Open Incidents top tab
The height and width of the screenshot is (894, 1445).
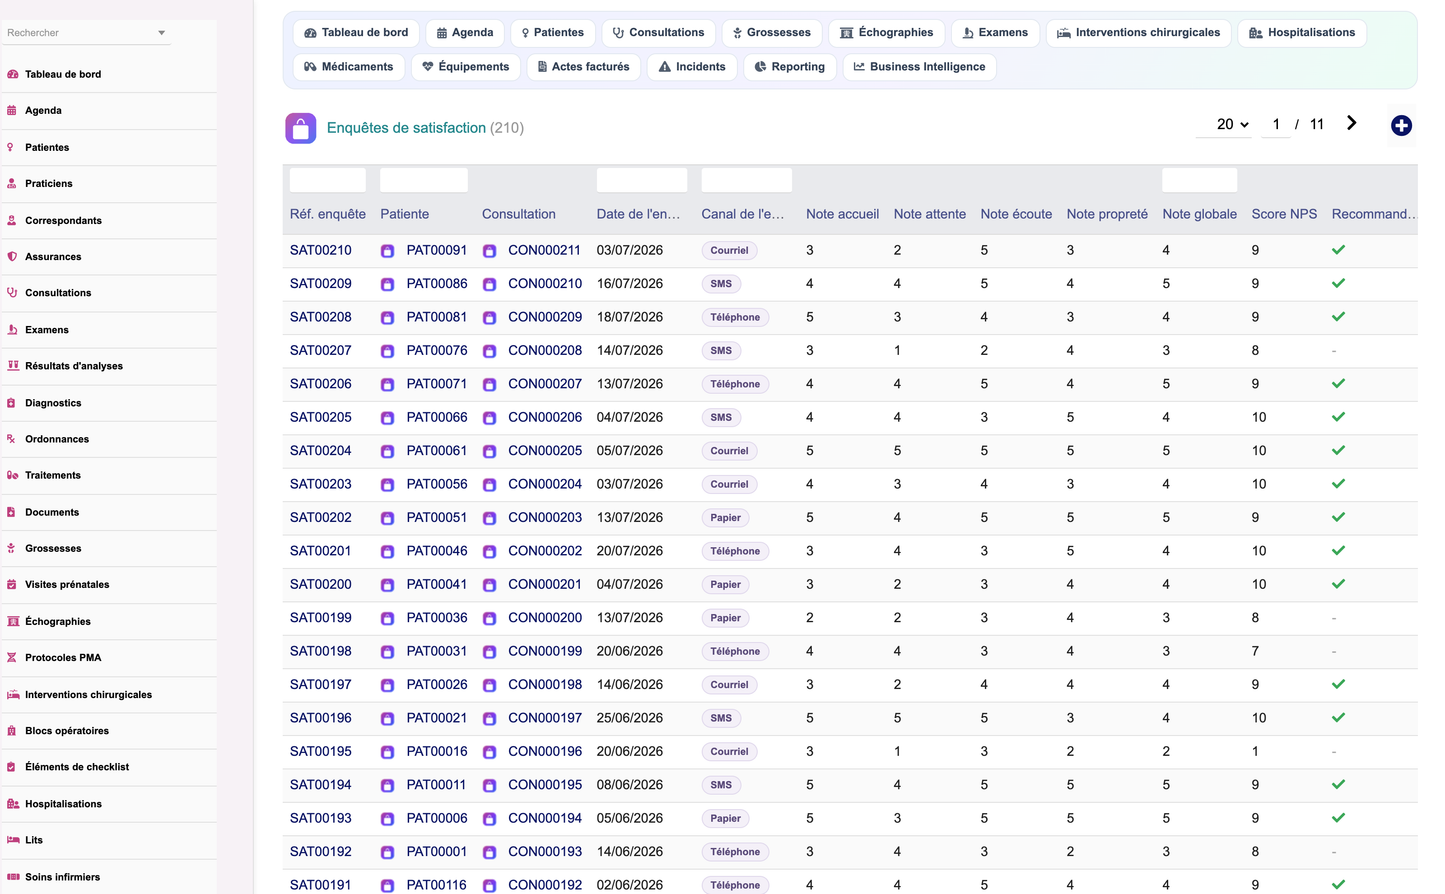click(692, 67)
